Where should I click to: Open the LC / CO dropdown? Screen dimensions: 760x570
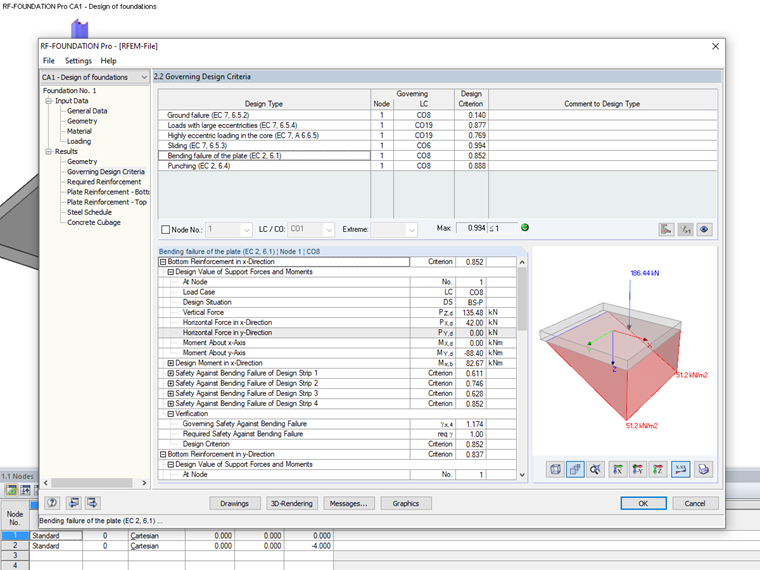click(x=329, y=230)
